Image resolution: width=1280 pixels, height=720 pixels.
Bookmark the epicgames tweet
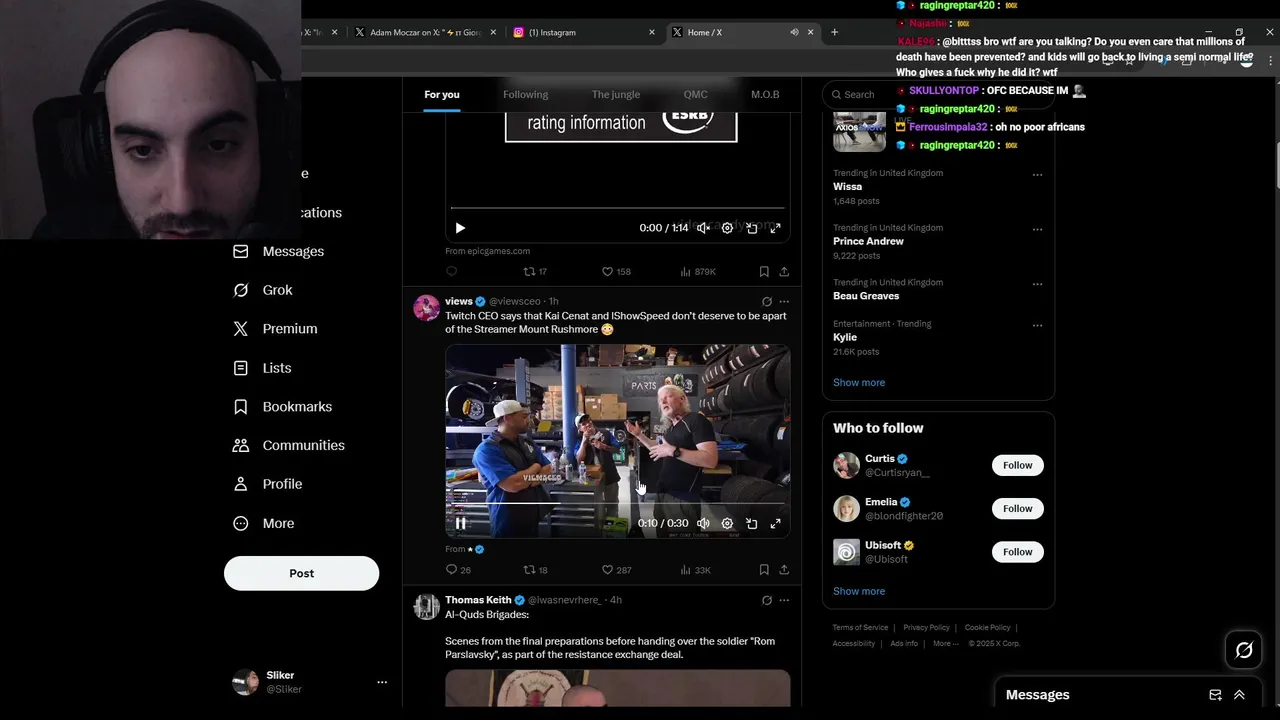click(x=764, y=271)
